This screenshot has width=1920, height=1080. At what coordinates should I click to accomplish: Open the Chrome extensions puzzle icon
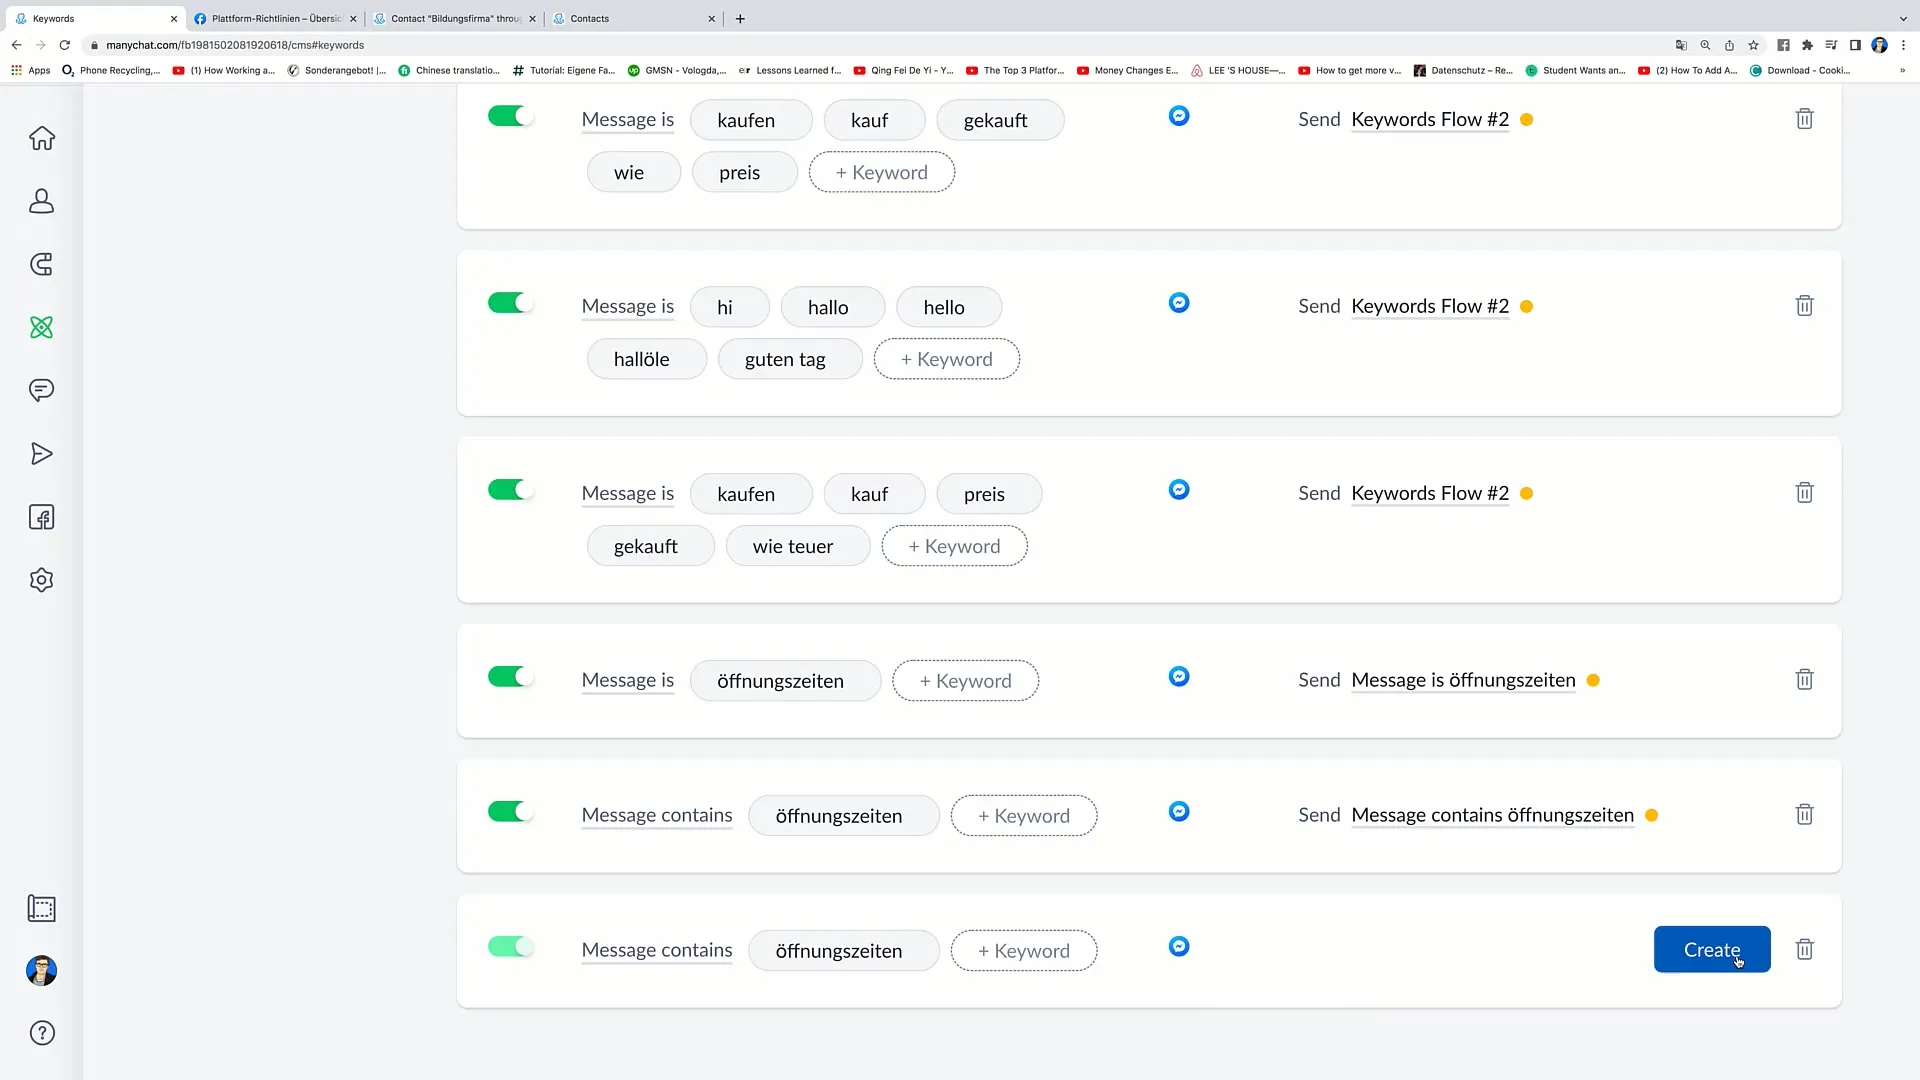point(1807,45)
